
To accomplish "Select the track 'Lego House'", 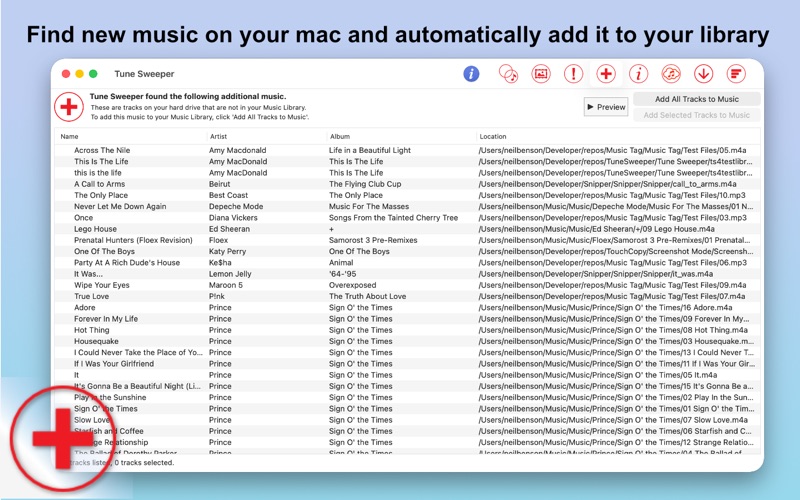I will click(95, 229).
